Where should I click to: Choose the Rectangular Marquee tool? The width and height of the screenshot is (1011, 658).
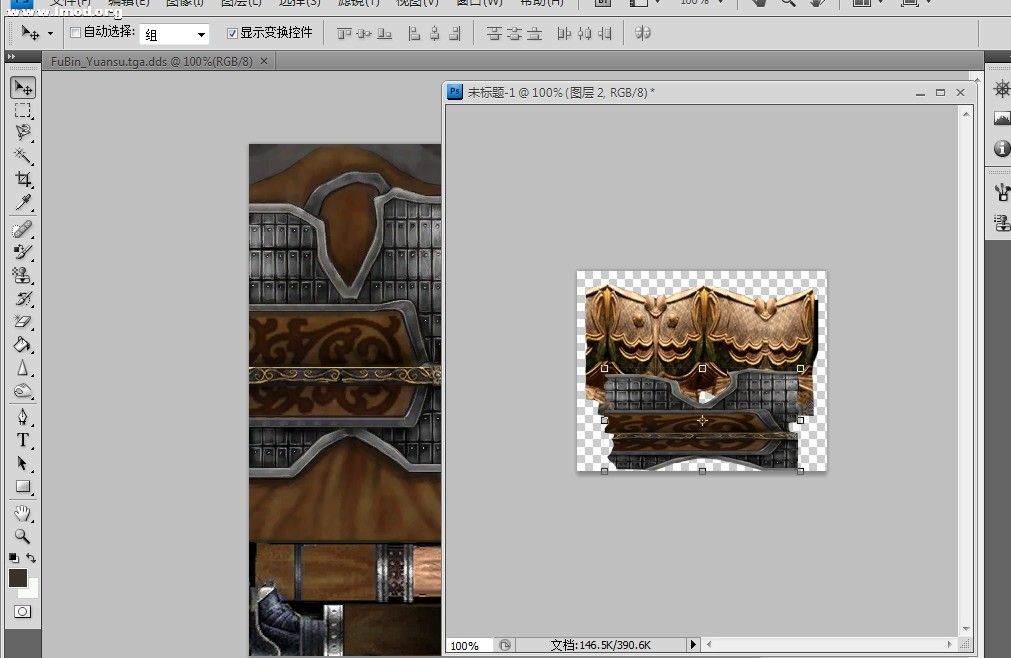[22, 110]
